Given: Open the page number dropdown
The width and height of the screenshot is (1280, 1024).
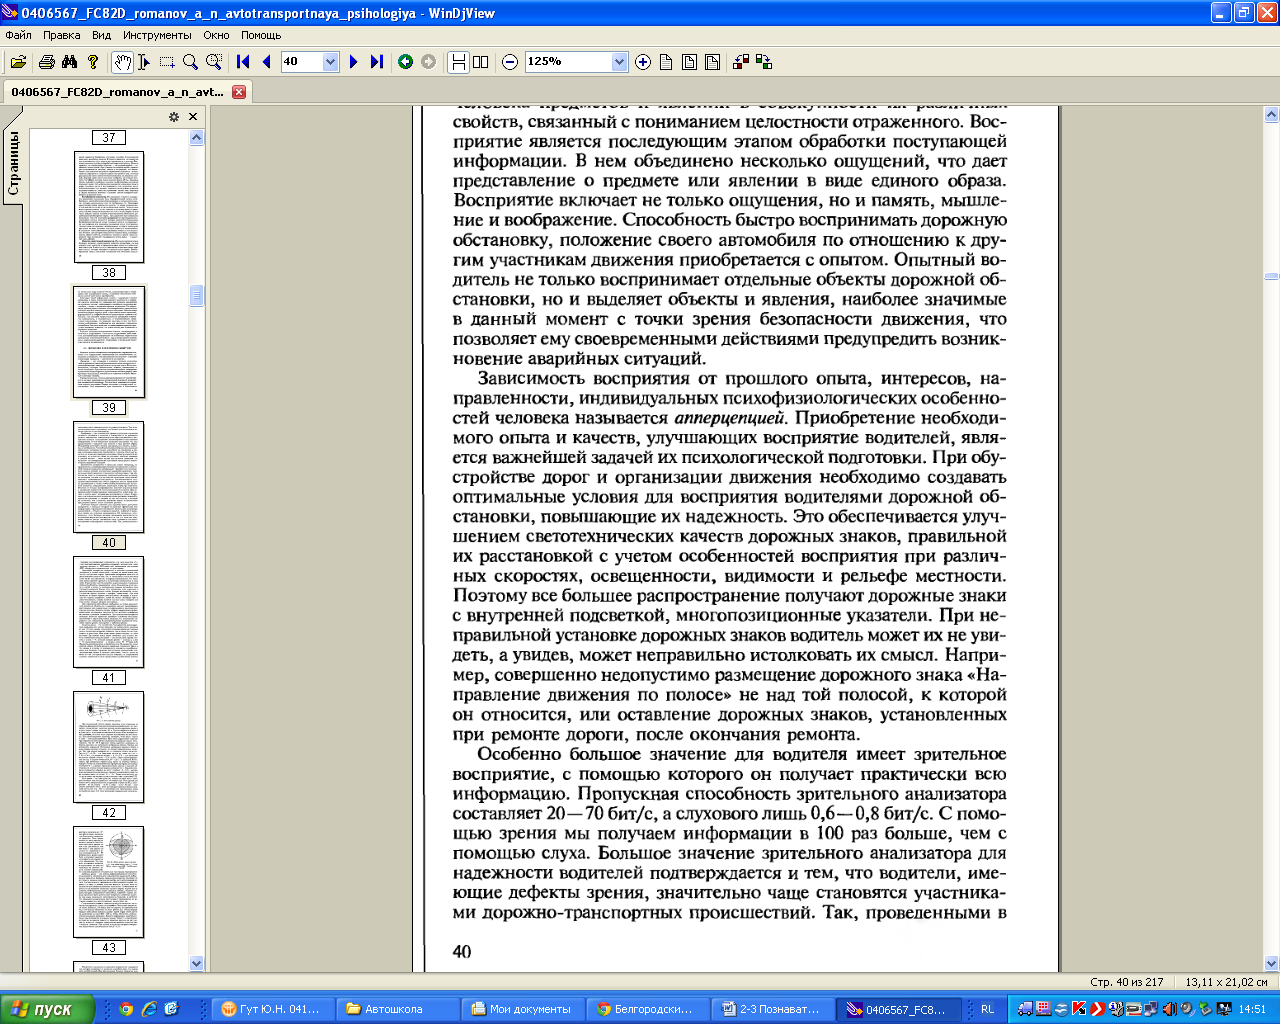Looking at the screenshot, I should 331,62.
